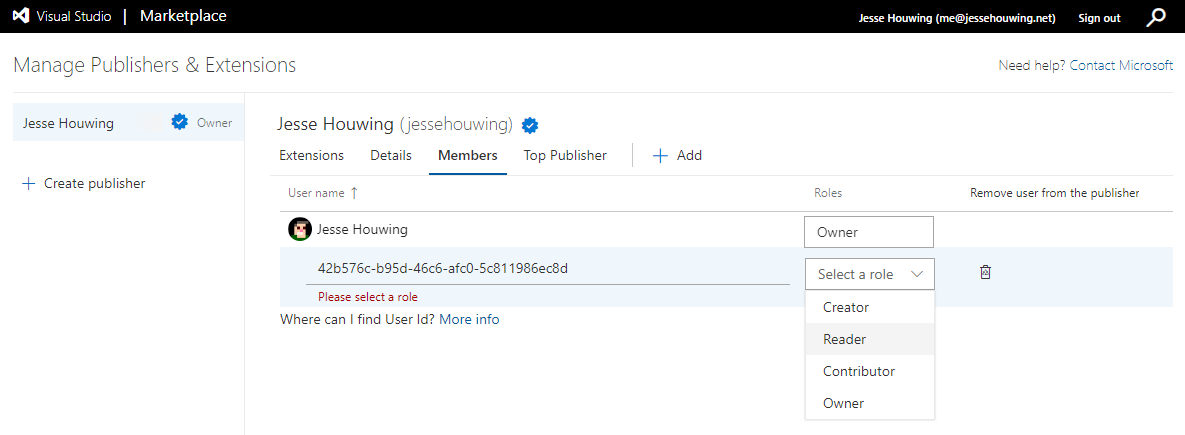This screenshot has width=1185, height=435.
Task: Select the Members tab
Action: [468, 156]
